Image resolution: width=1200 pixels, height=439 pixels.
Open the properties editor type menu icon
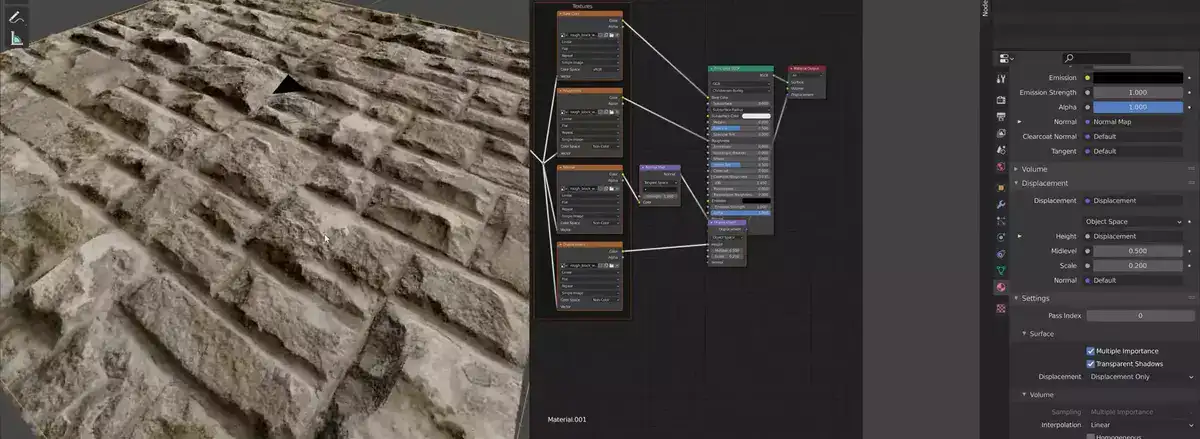point(1004,59)
